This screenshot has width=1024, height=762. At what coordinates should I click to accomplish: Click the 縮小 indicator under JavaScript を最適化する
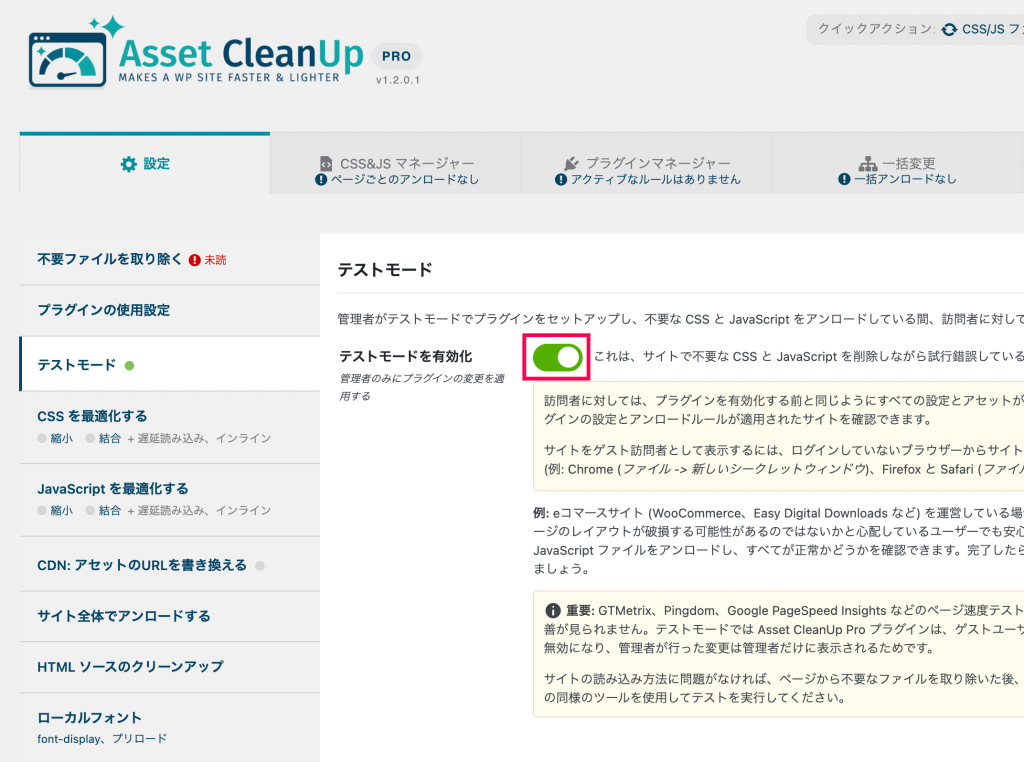pos(56,511)
